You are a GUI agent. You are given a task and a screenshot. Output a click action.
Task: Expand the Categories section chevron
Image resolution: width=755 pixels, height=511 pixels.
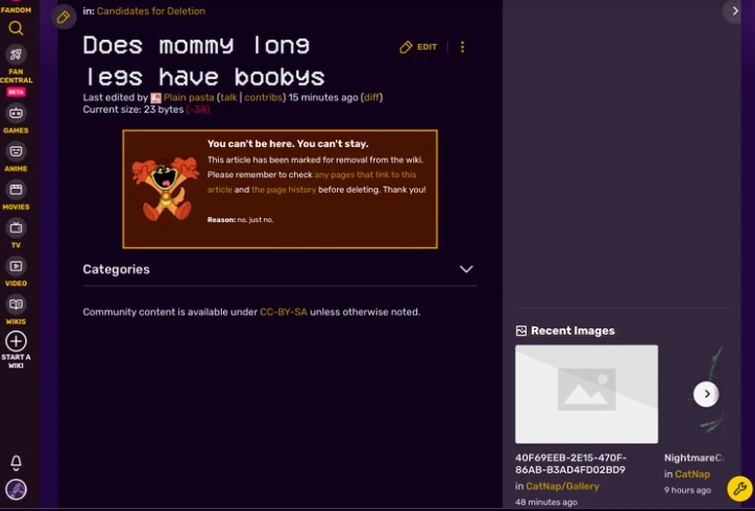click(466, 269)
